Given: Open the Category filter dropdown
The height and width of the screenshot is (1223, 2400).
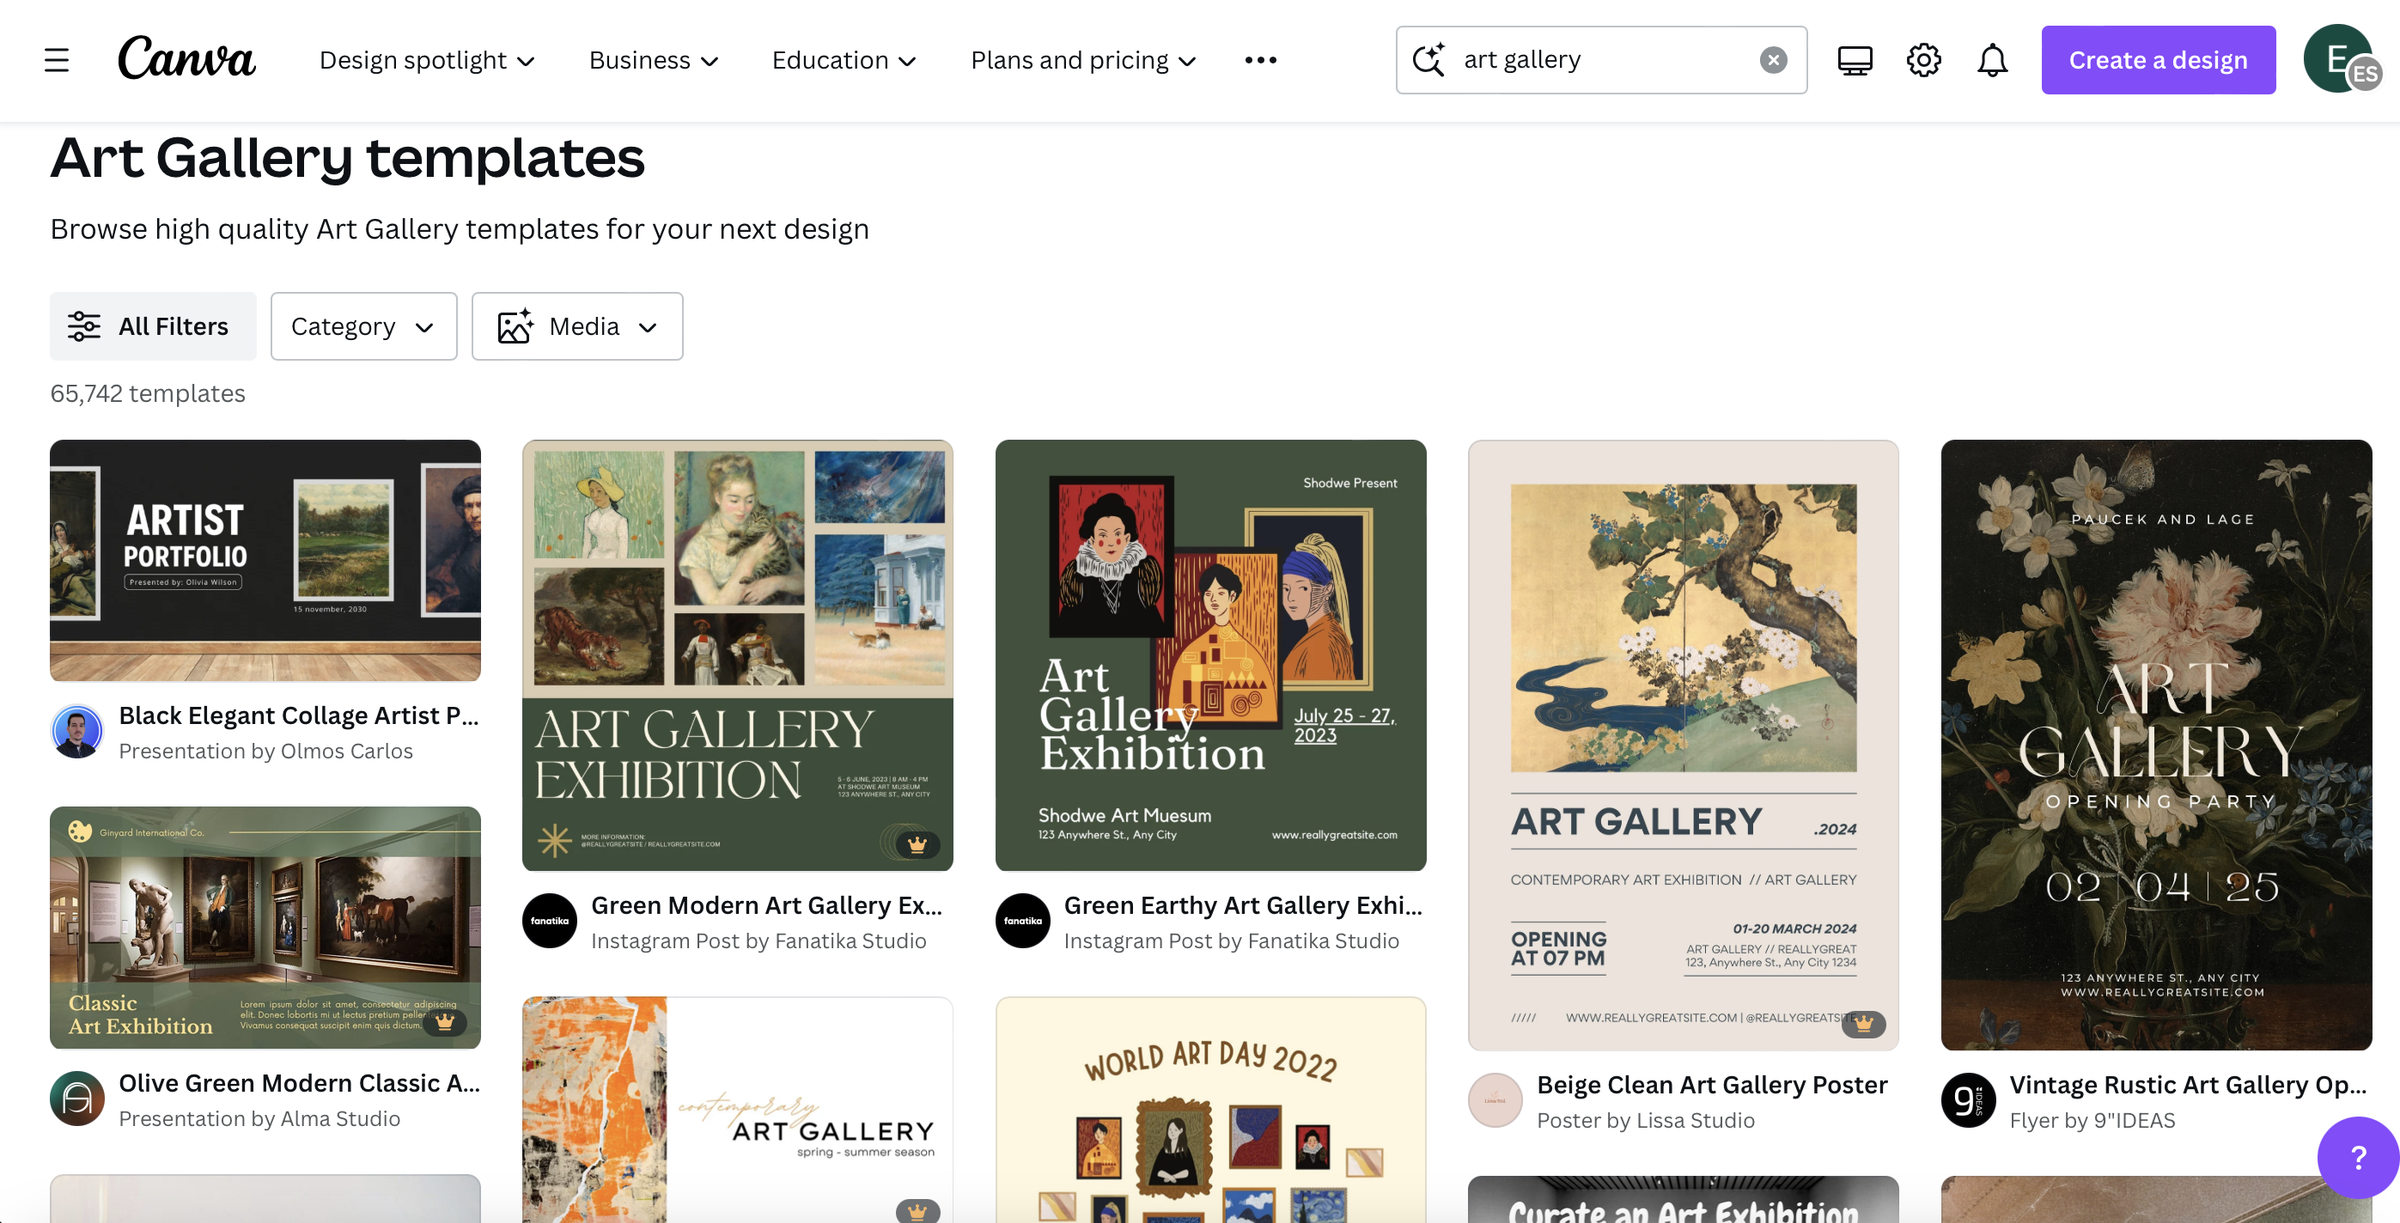Looking at the screenshot, I should click(363, 326).
